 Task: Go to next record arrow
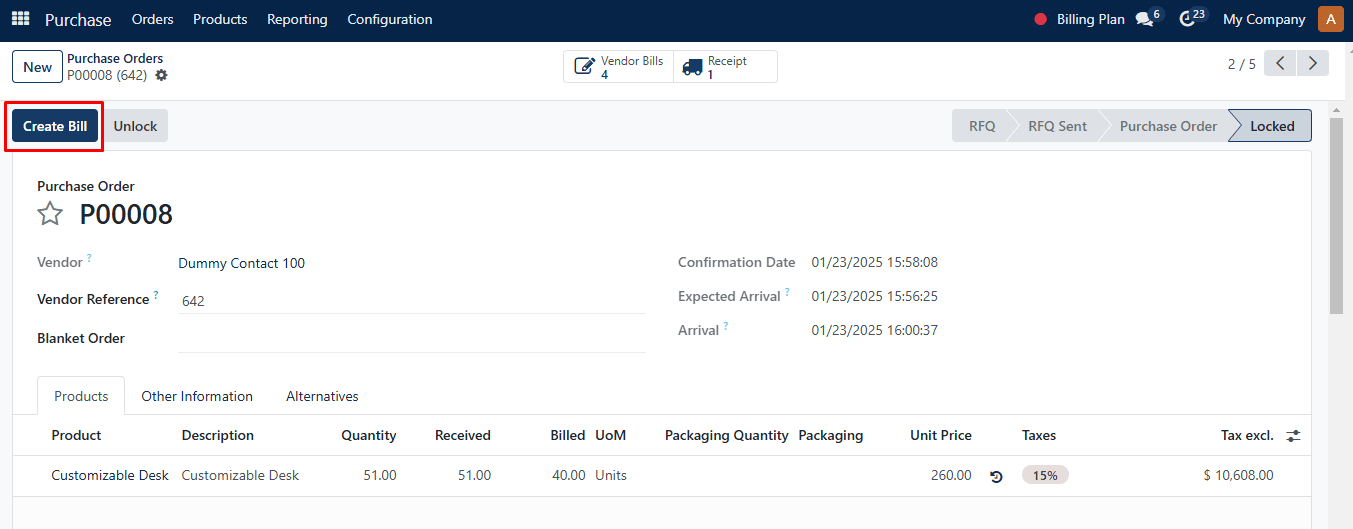click(1313, 64)
